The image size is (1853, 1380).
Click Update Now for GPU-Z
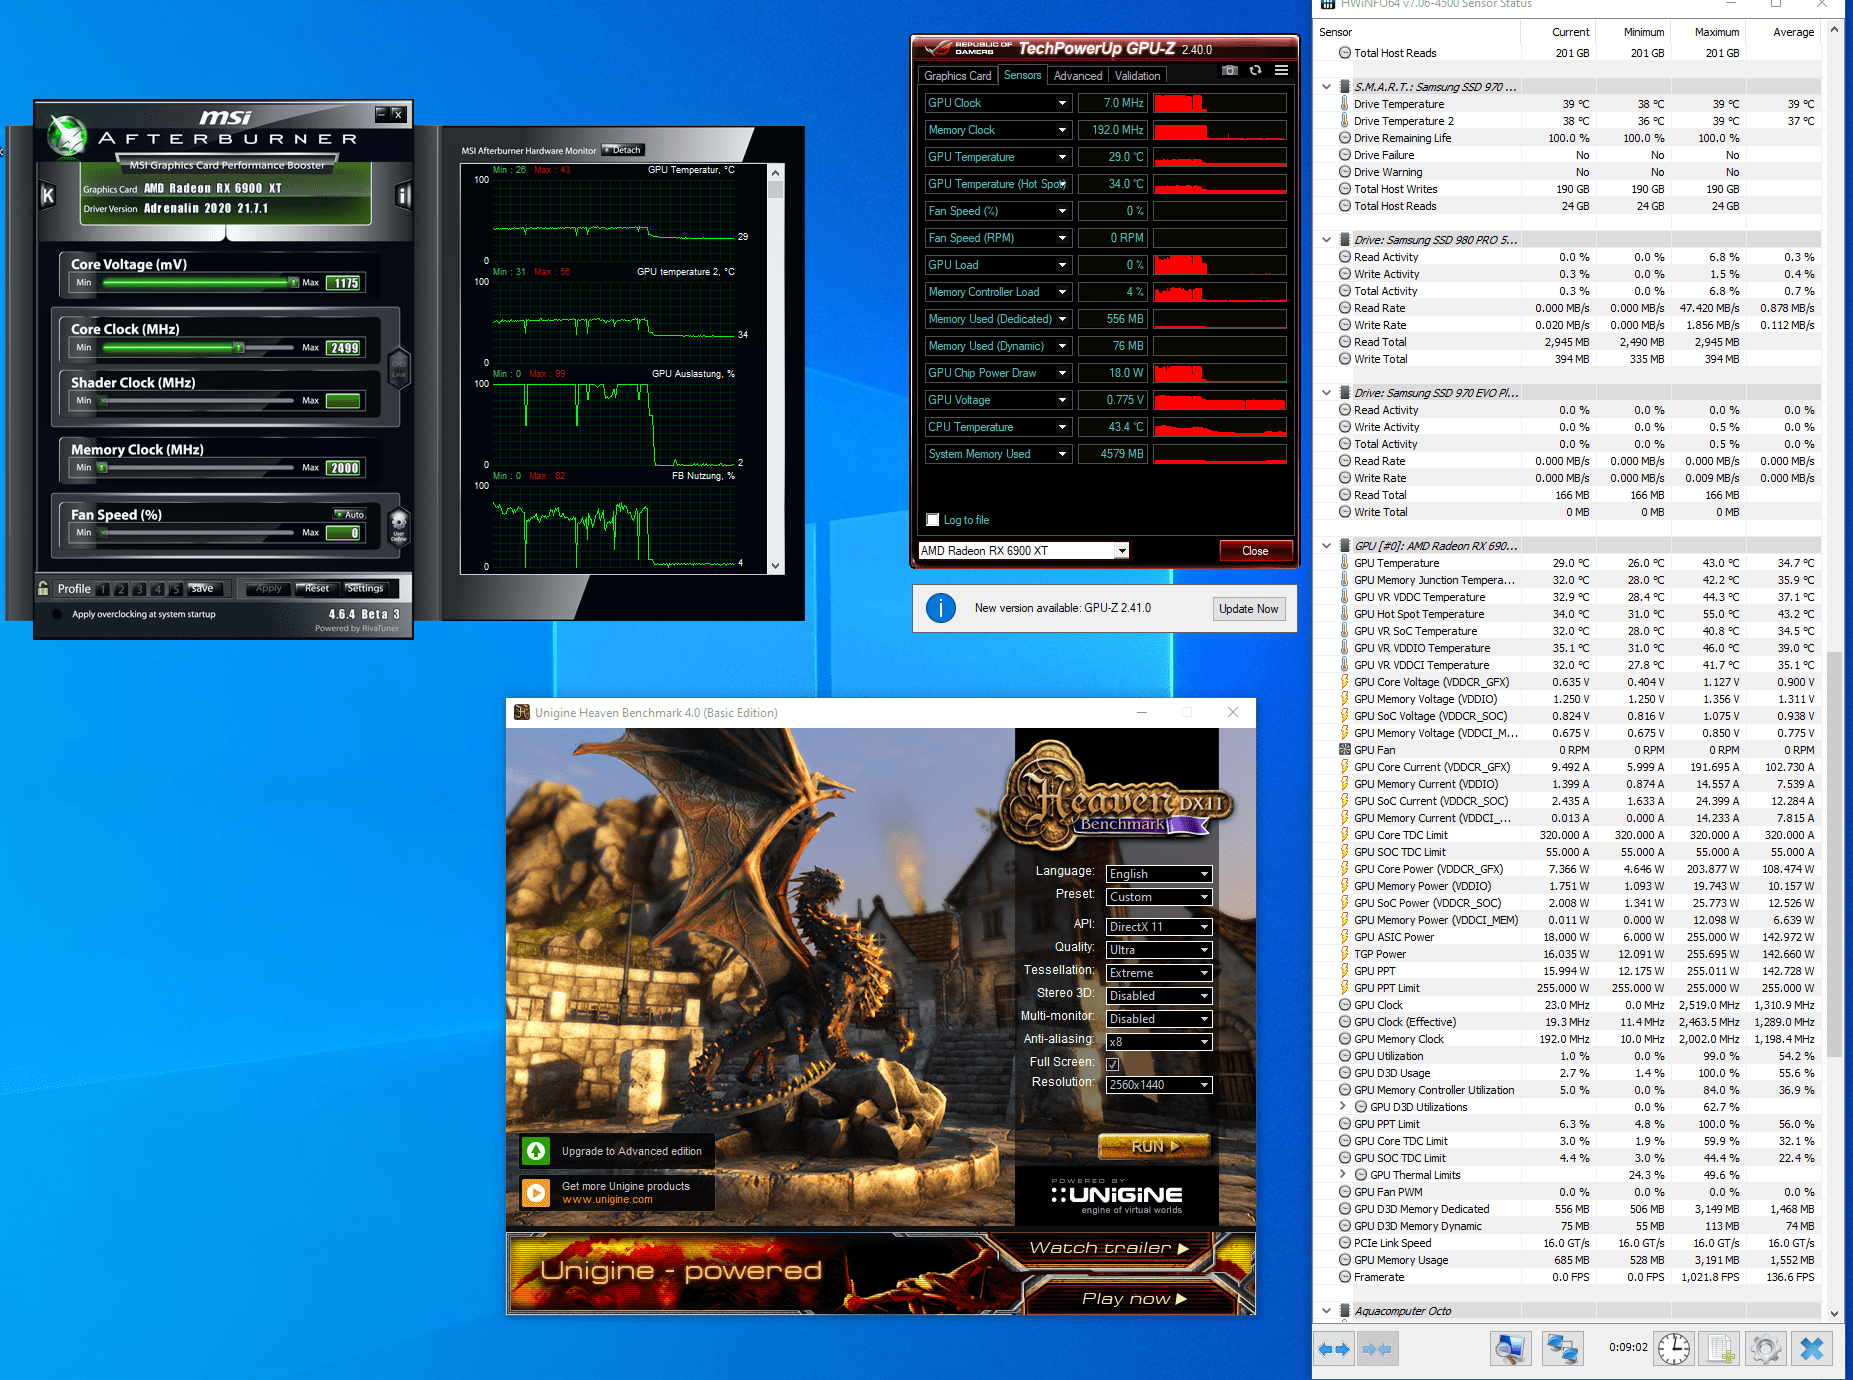click(x=1248, y=609)
